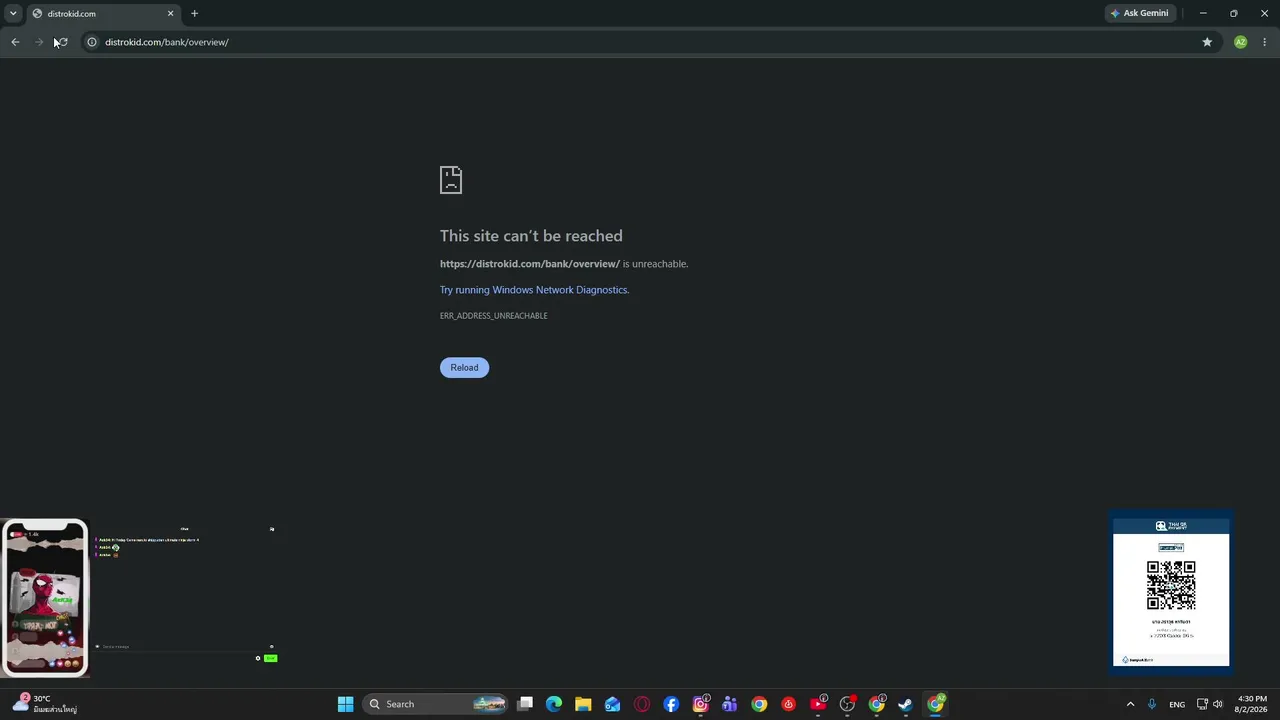Open Task View on the taskbar
The image size is (1280, 720).
[525, 704]
